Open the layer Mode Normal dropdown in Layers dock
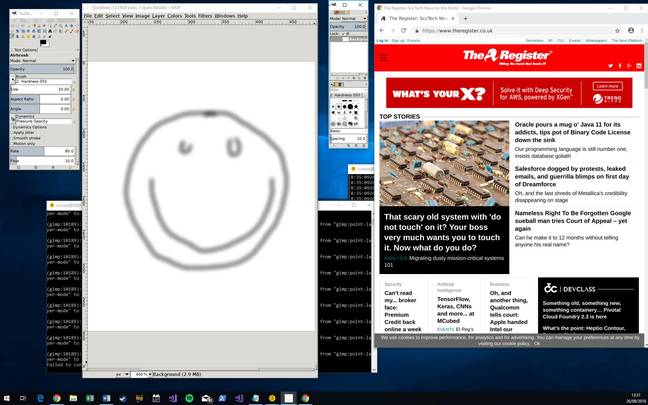Screen dimensions: 648x405 click(348, 19)
